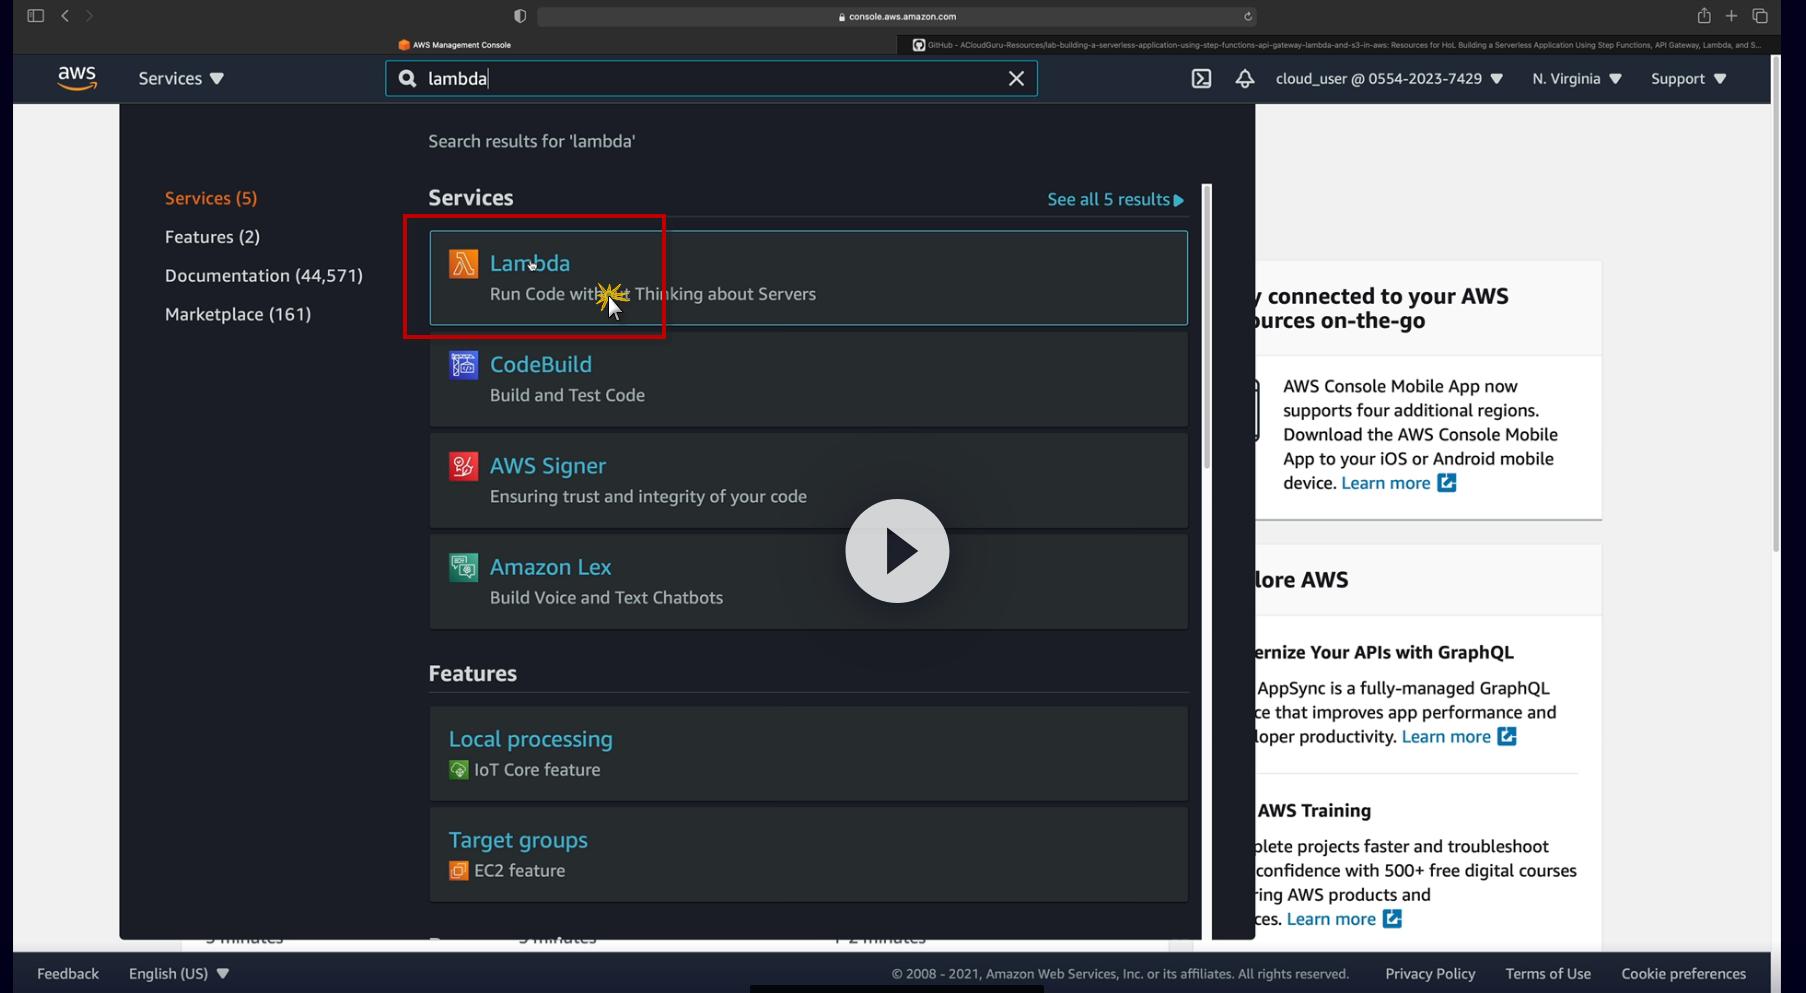Click the Amazon Lex service icon

[463, 567]
